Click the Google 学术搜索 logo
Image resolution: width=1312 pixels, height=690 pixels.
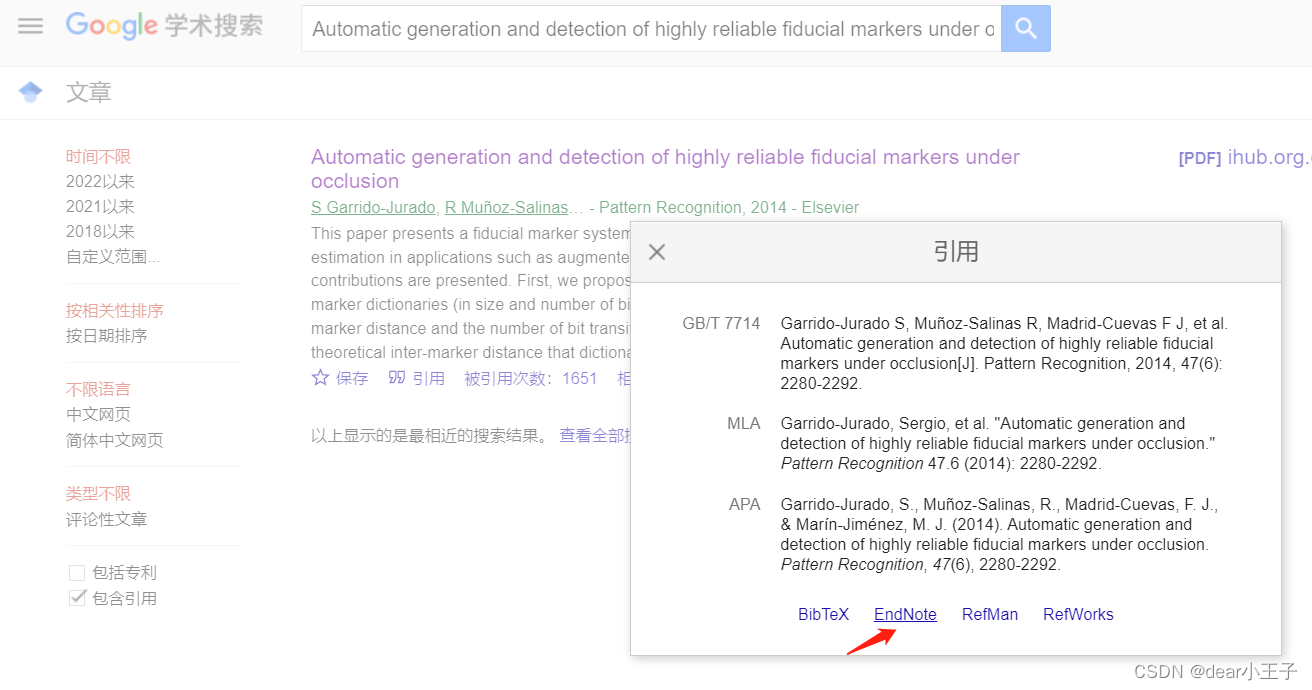click(x=164, y=26)
